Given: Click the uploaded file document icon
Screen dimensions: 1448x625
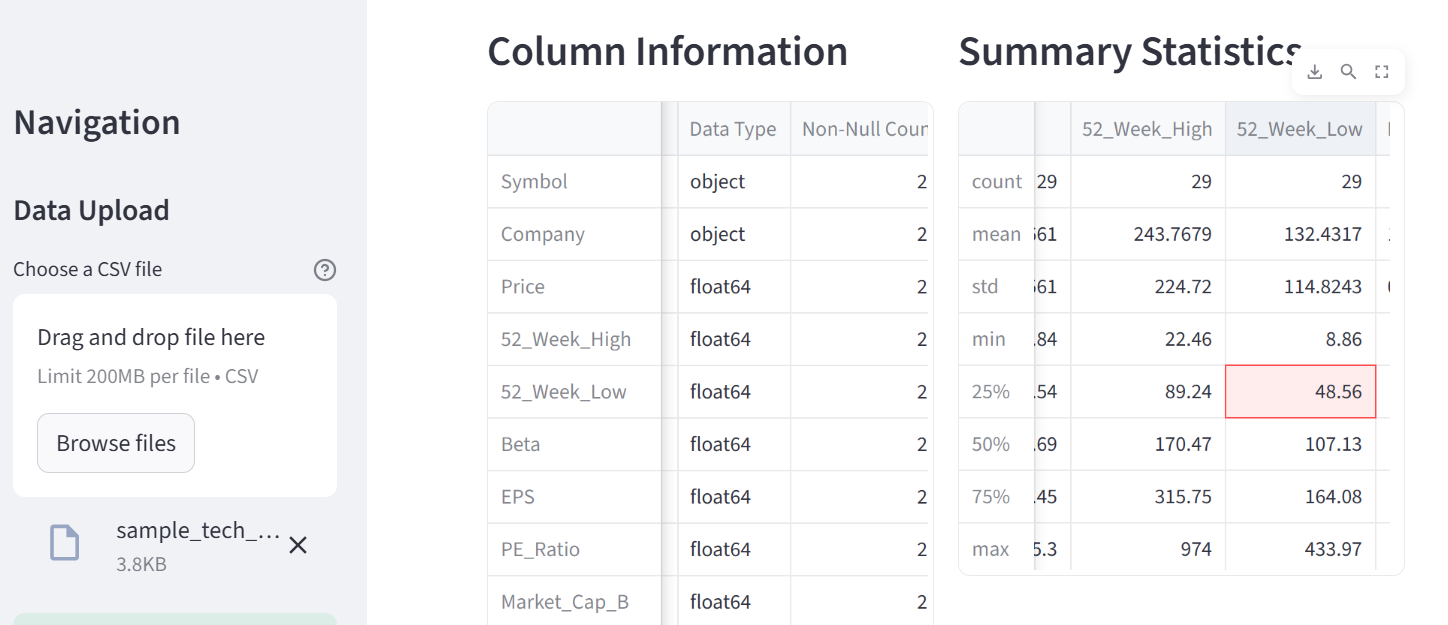Looking at the screenshot, I should tap(65, 543).
